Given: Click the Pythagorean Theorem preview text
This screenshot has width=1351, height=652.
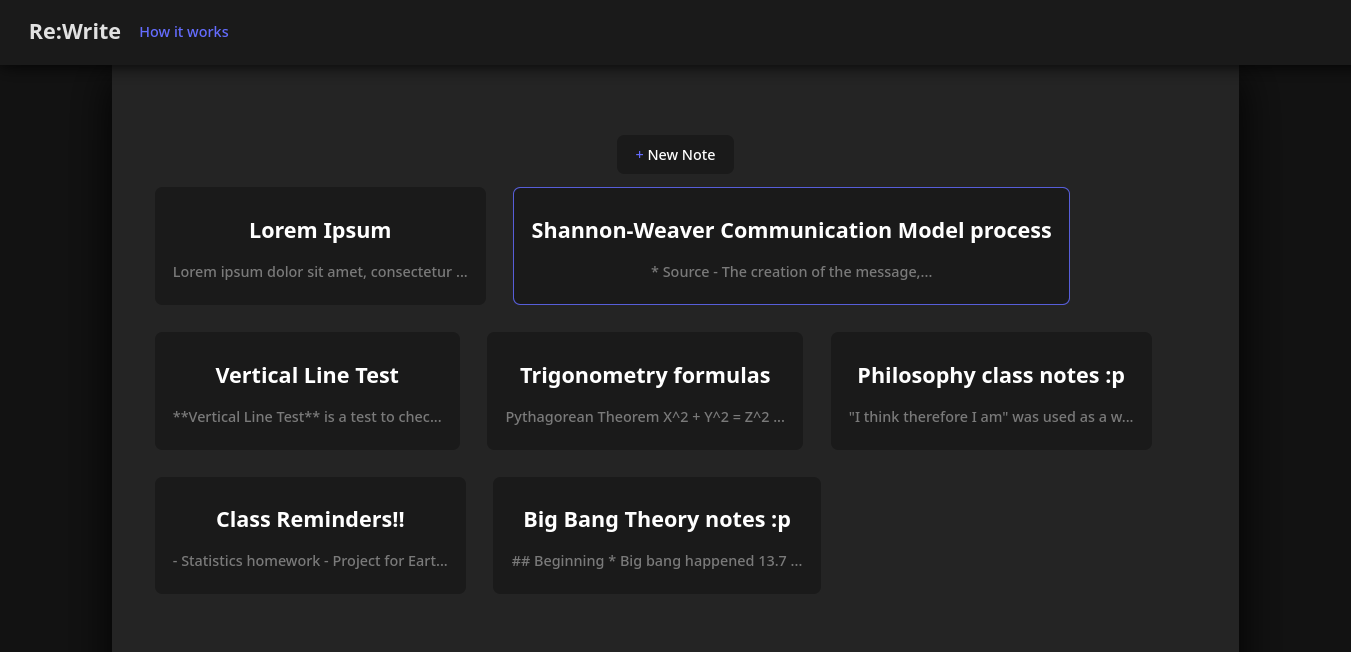Looking at the screenshot, I should pyautogui.click(x=645, y=417).
